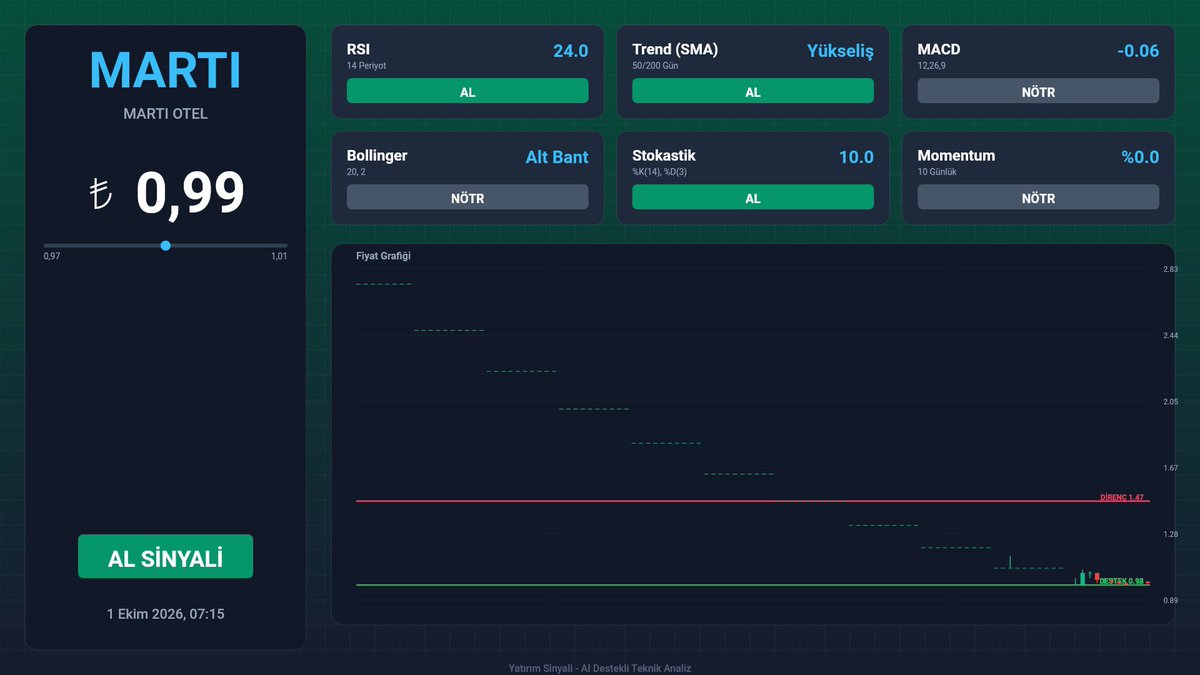Click the NÖTR button under Bollinger
The width and height of the screenshot is (1200, 675).
pos(467,198)
